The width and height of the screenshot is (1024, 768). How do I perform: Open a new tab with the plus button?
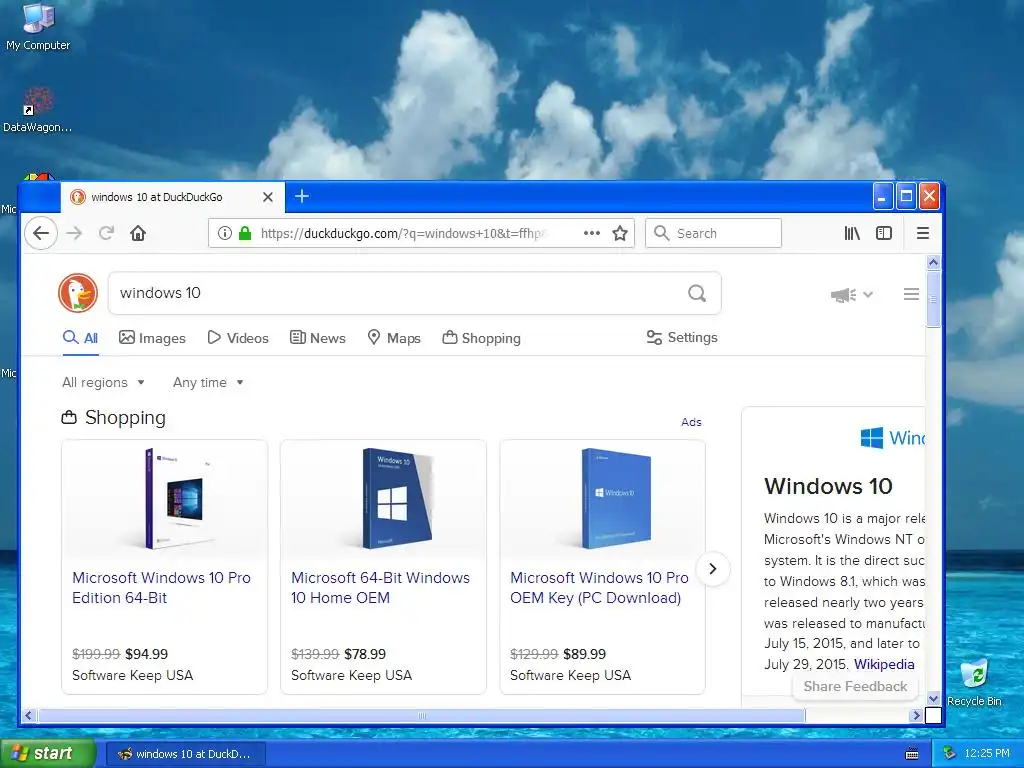coord(302,196)
